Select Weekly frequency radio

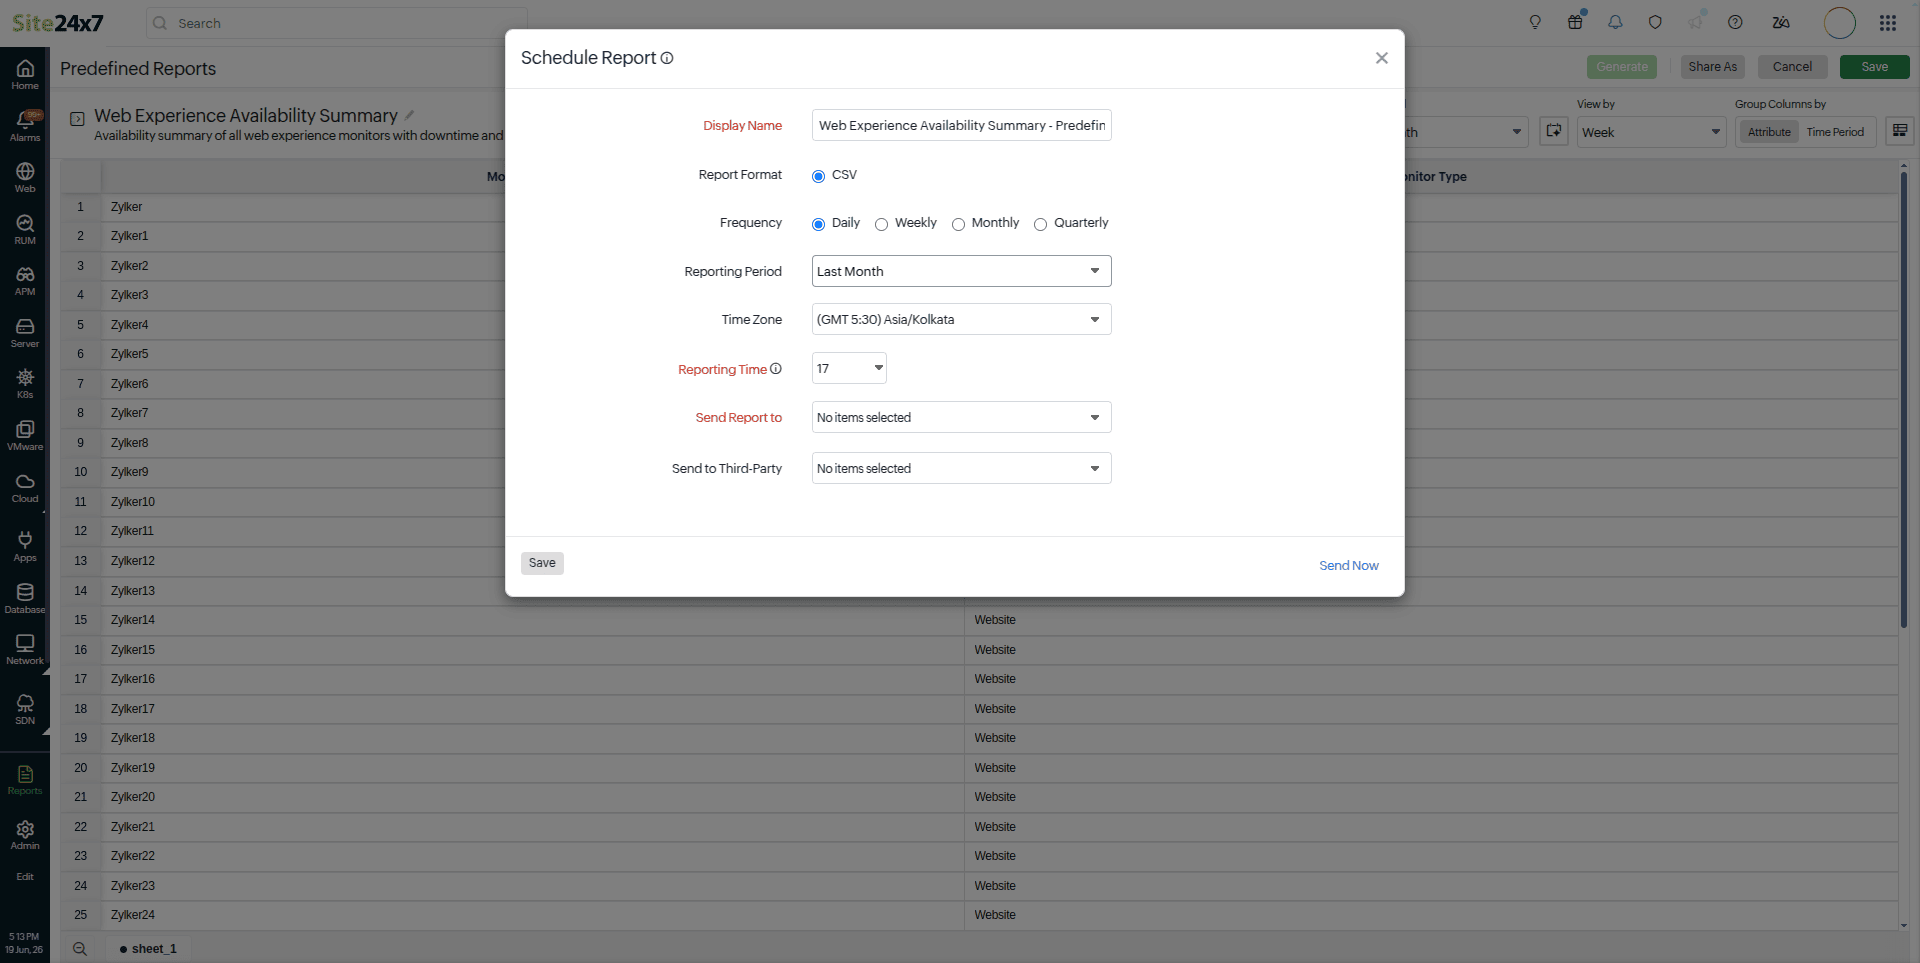(881, 224)
